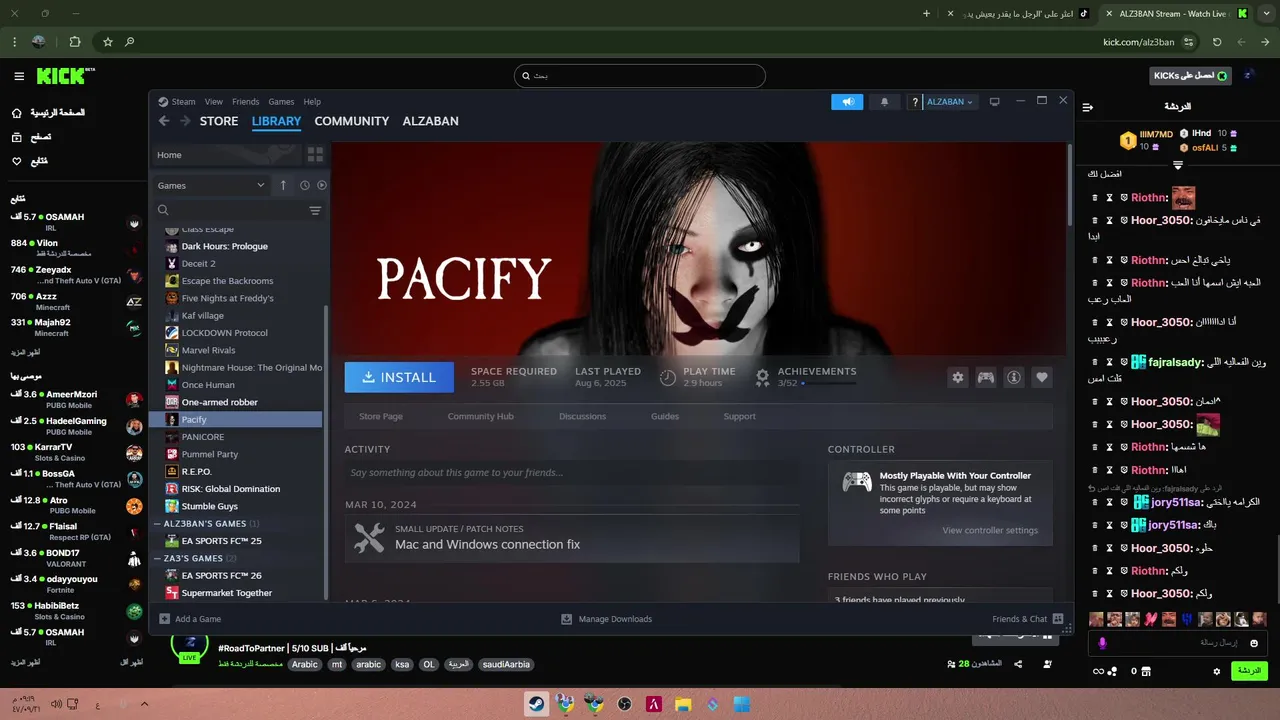Viewport: 1280px width, 720px height.
Task: Open Kick chat settings gear
Action: pyautogui.click(x=1217, y=671)
